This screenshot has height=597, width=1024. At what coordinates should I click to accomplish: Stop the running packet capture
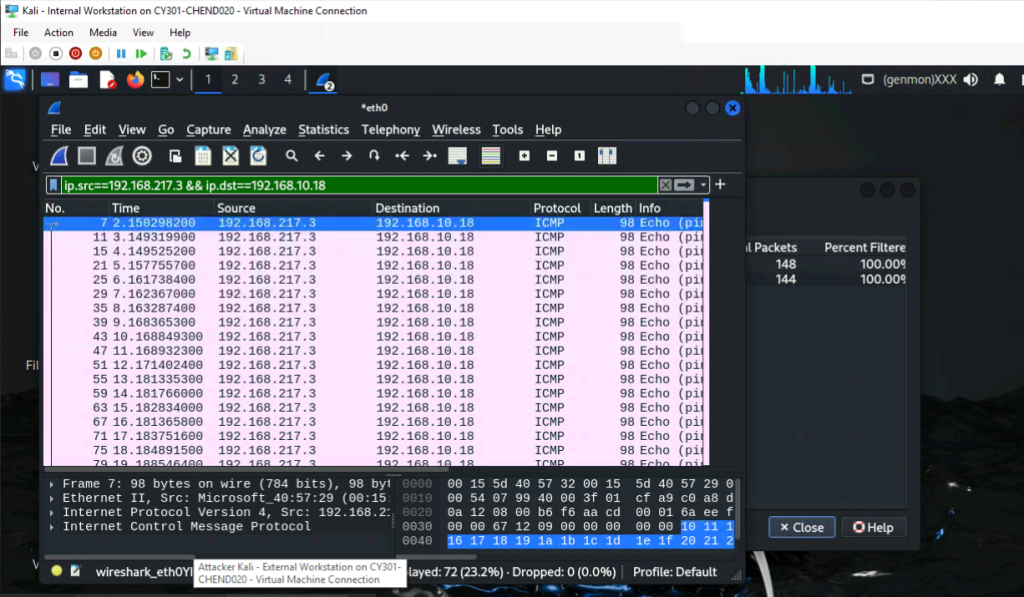click(x=87, y=156)
